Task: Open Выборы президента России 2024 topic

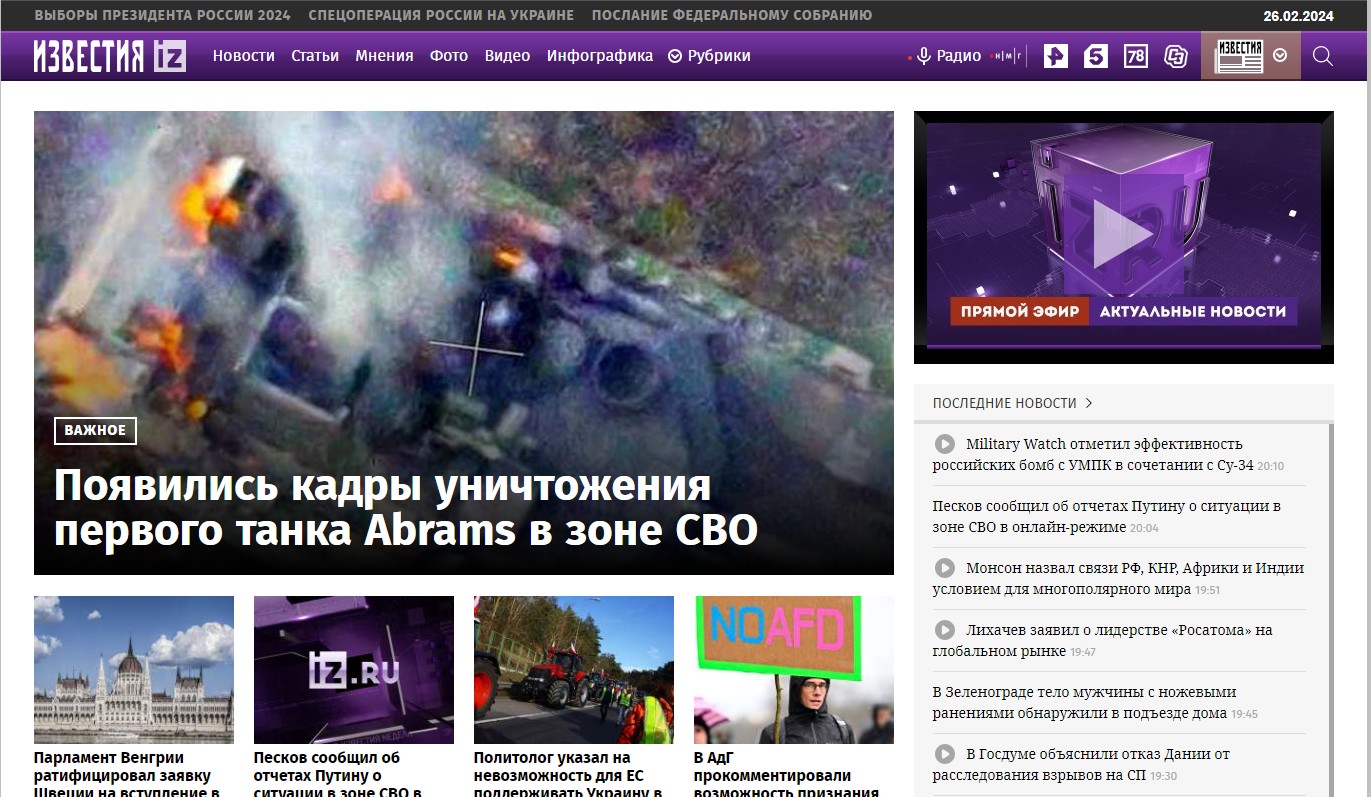Action: (x=163, y=15)
